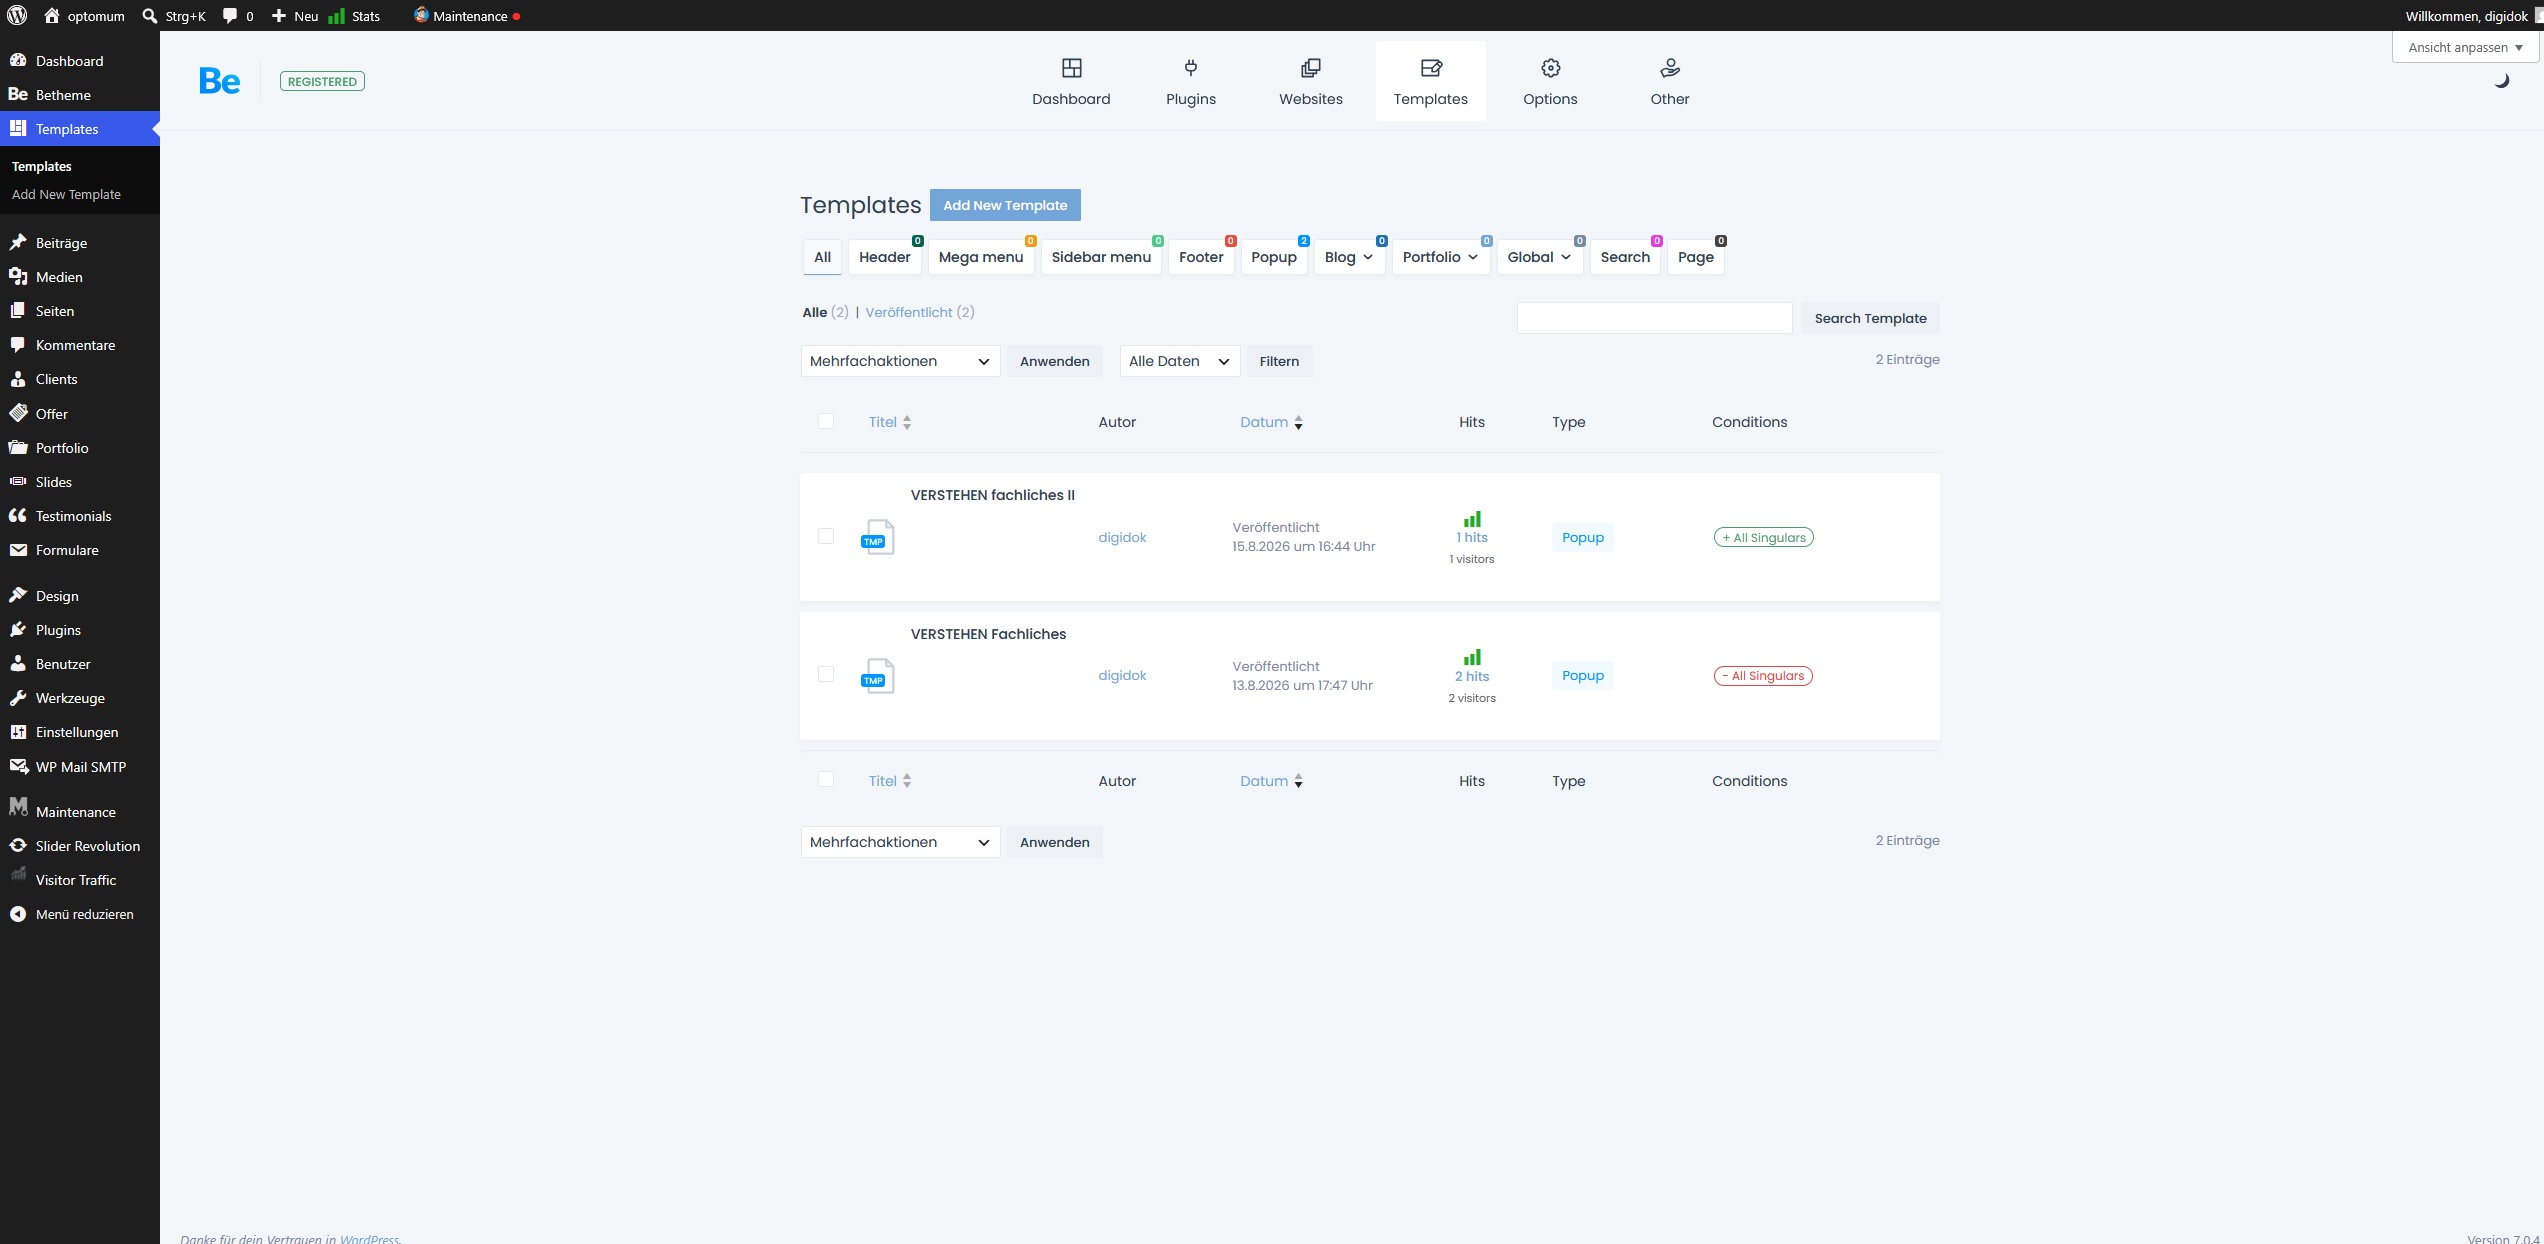Viewport: 2544px width, 1244px height.
Task: Click the bottom Anwenden button
Action: coord(1055,842)
